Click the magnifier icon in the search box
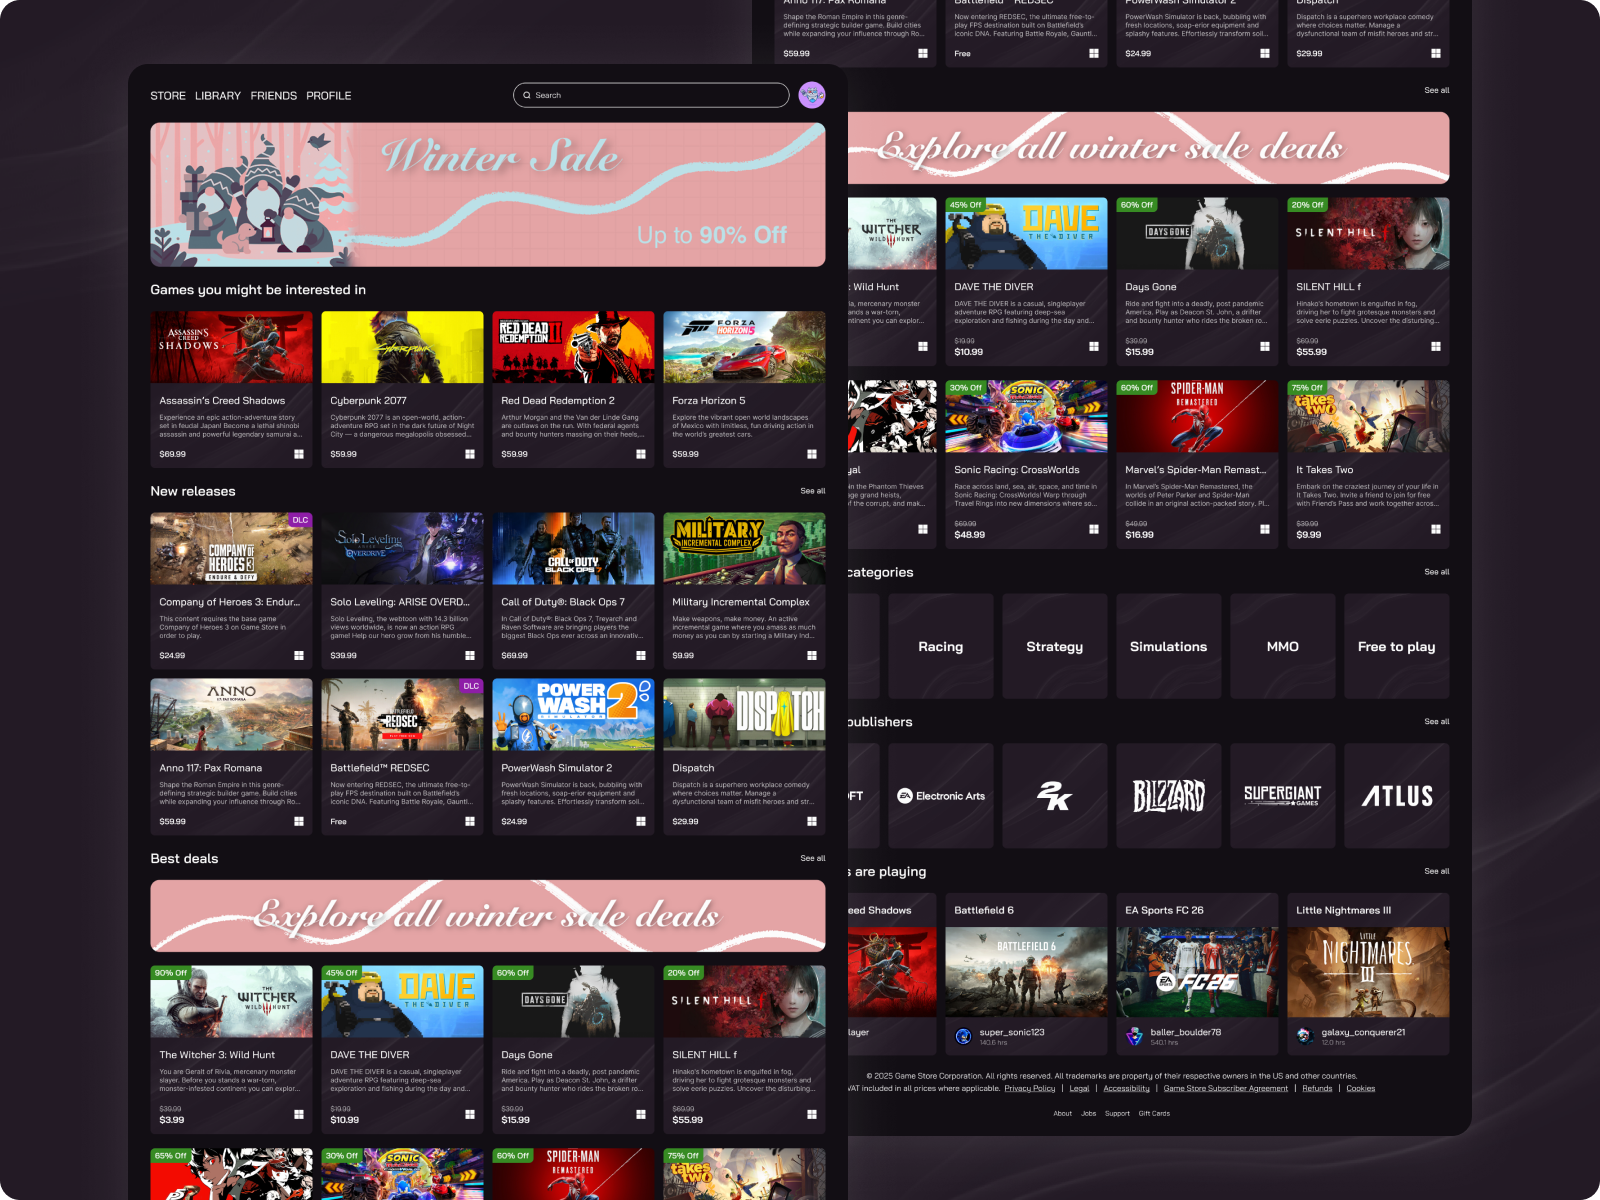Image resolution: width=1600 pixels, height=1200 pixels. coord(527,95)
